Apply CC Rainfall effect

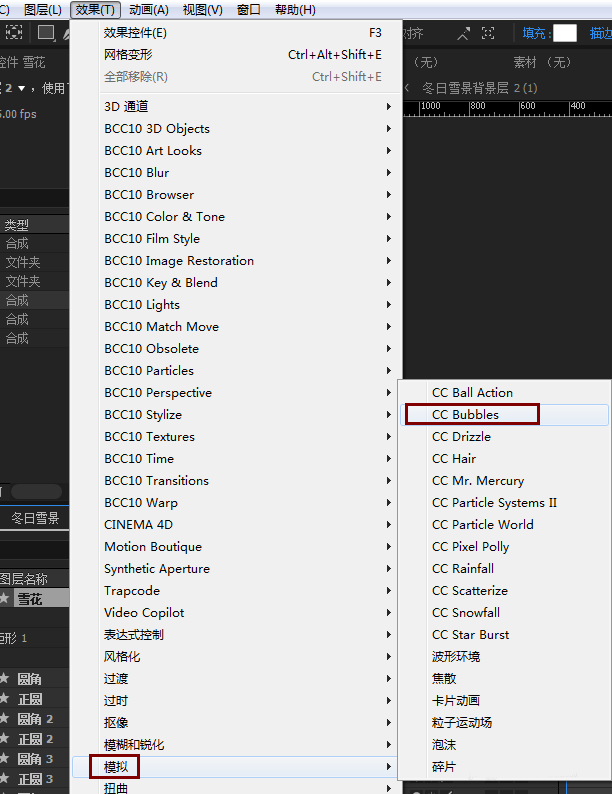(x=505, y=569)
